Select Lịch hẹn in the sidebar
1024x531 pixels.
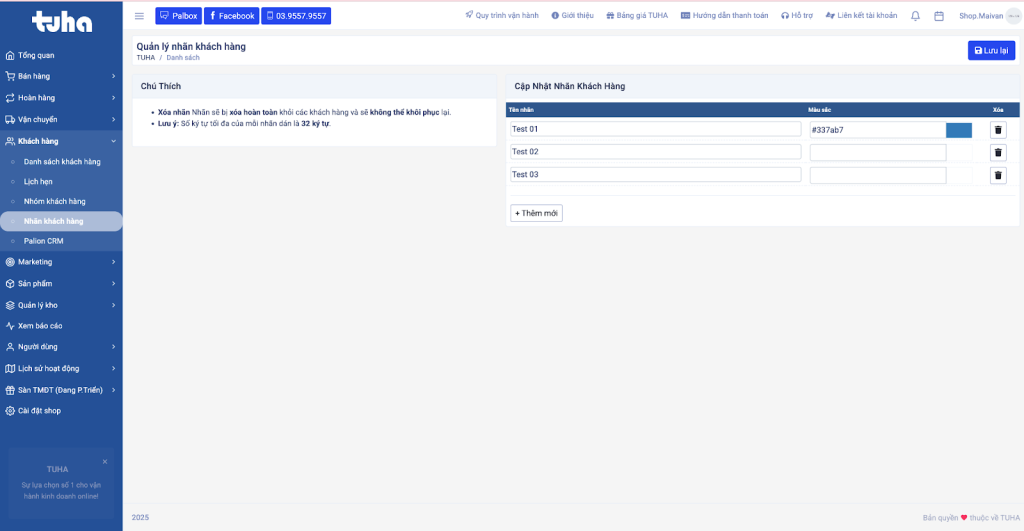38,181
